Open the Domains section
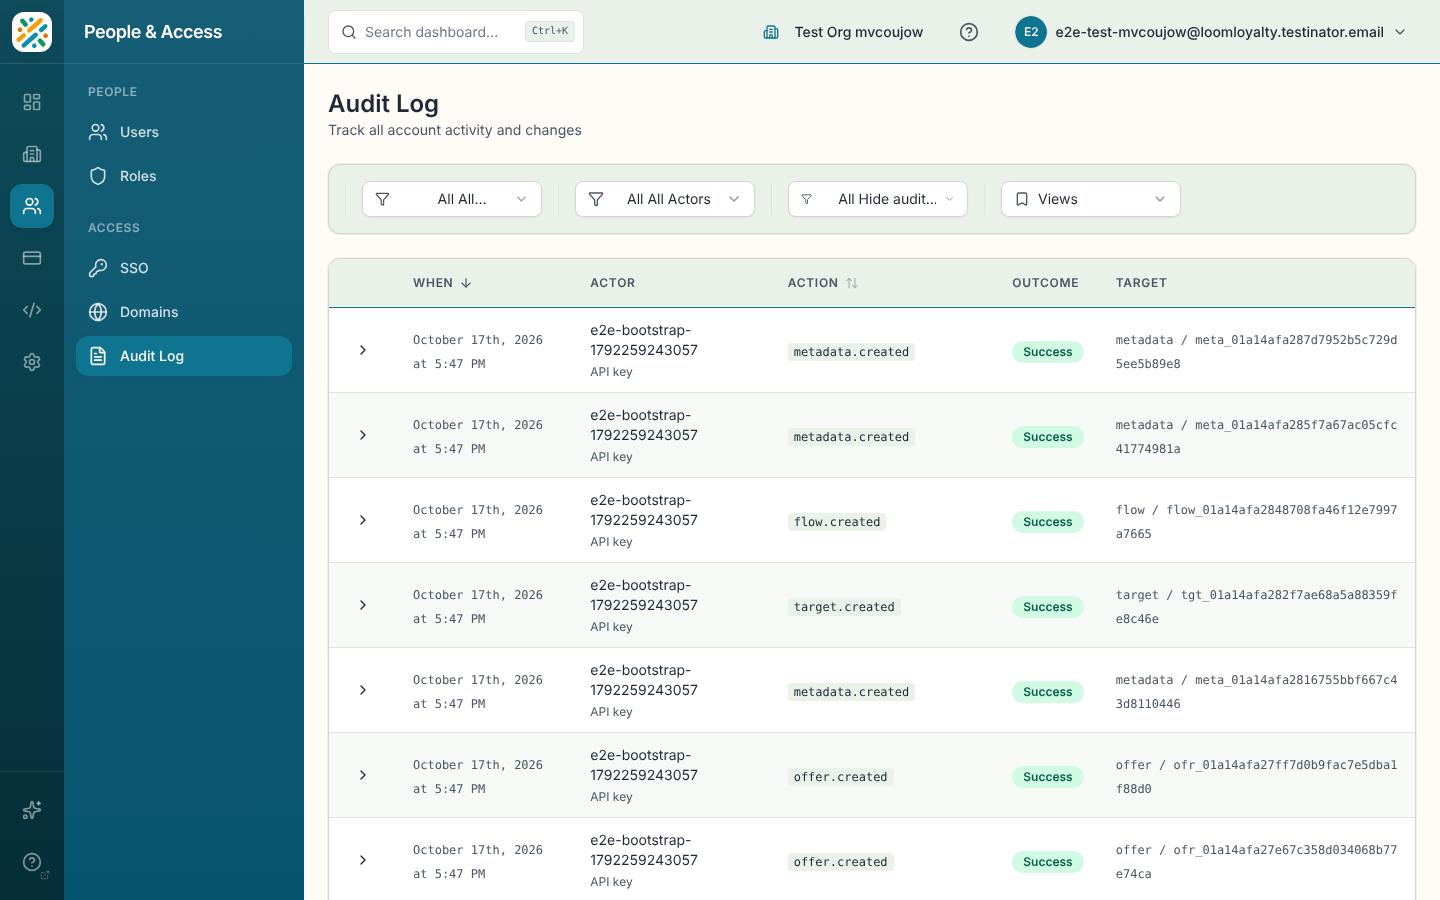 tap(184, 312)
